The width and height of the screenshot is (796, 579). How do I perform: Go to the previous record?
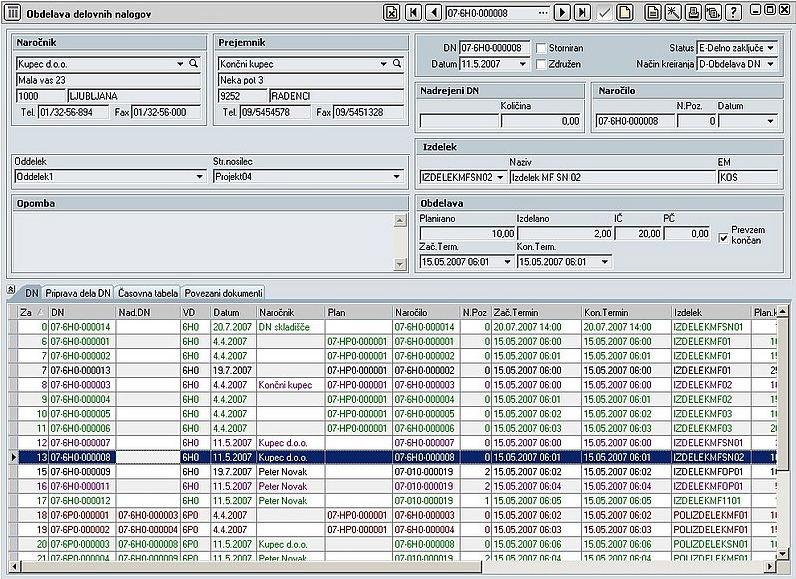[433, 12]
